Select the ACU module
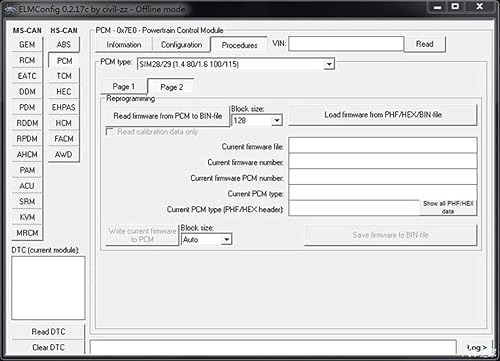The image size is (500, 361). [27, 186]
